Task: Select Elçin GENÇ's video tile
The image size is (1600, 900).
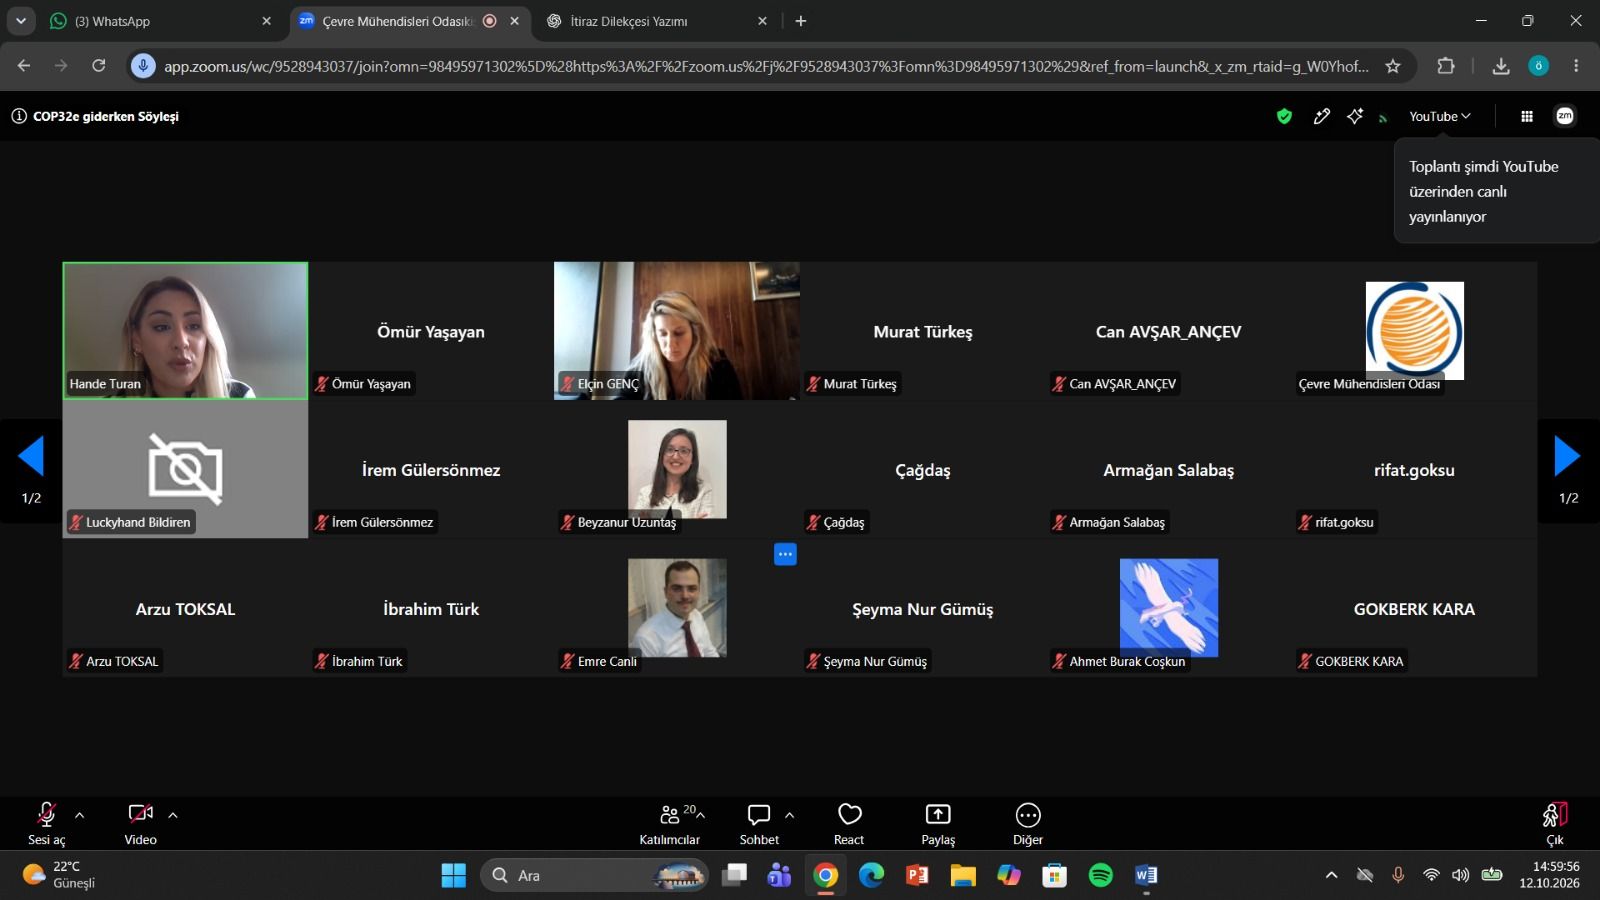Action: 677,331
